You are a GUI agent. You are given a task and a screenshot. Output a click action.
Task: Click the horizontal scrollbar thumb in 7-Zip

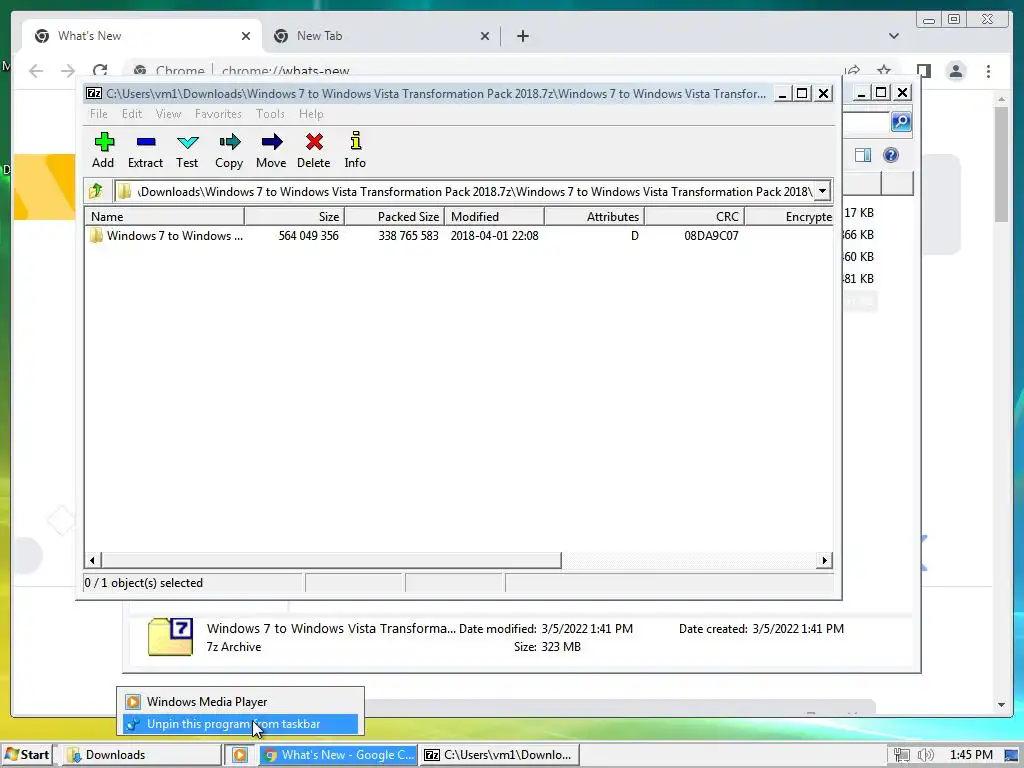[x=331, y=560]
